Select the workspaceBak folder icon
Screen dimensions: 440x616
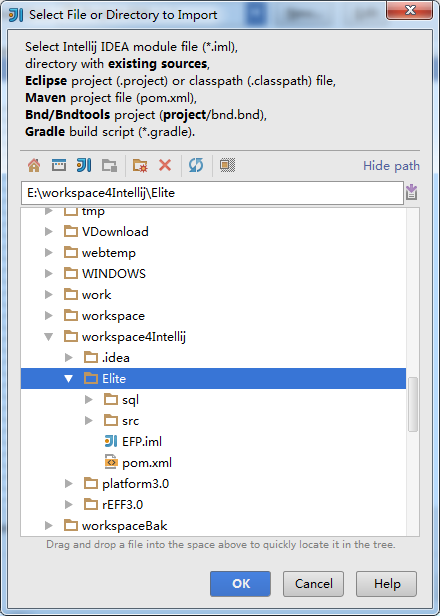tap(71, 525)
